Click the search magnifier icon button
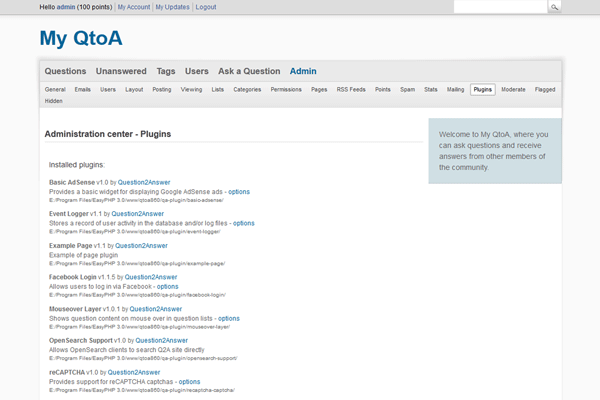This screenshot has width=600, height=400. (554, 7)
